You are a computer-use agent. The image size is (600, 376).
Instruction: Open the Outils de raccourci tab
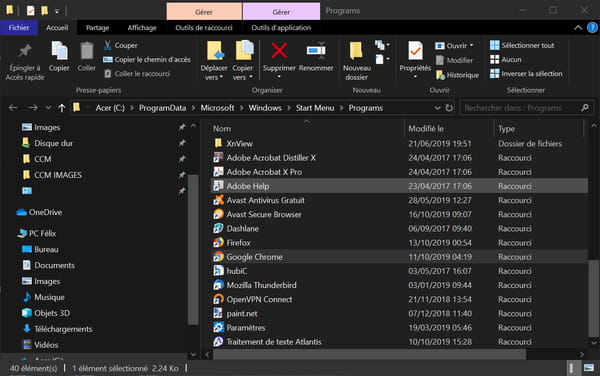tap(204, 28)
